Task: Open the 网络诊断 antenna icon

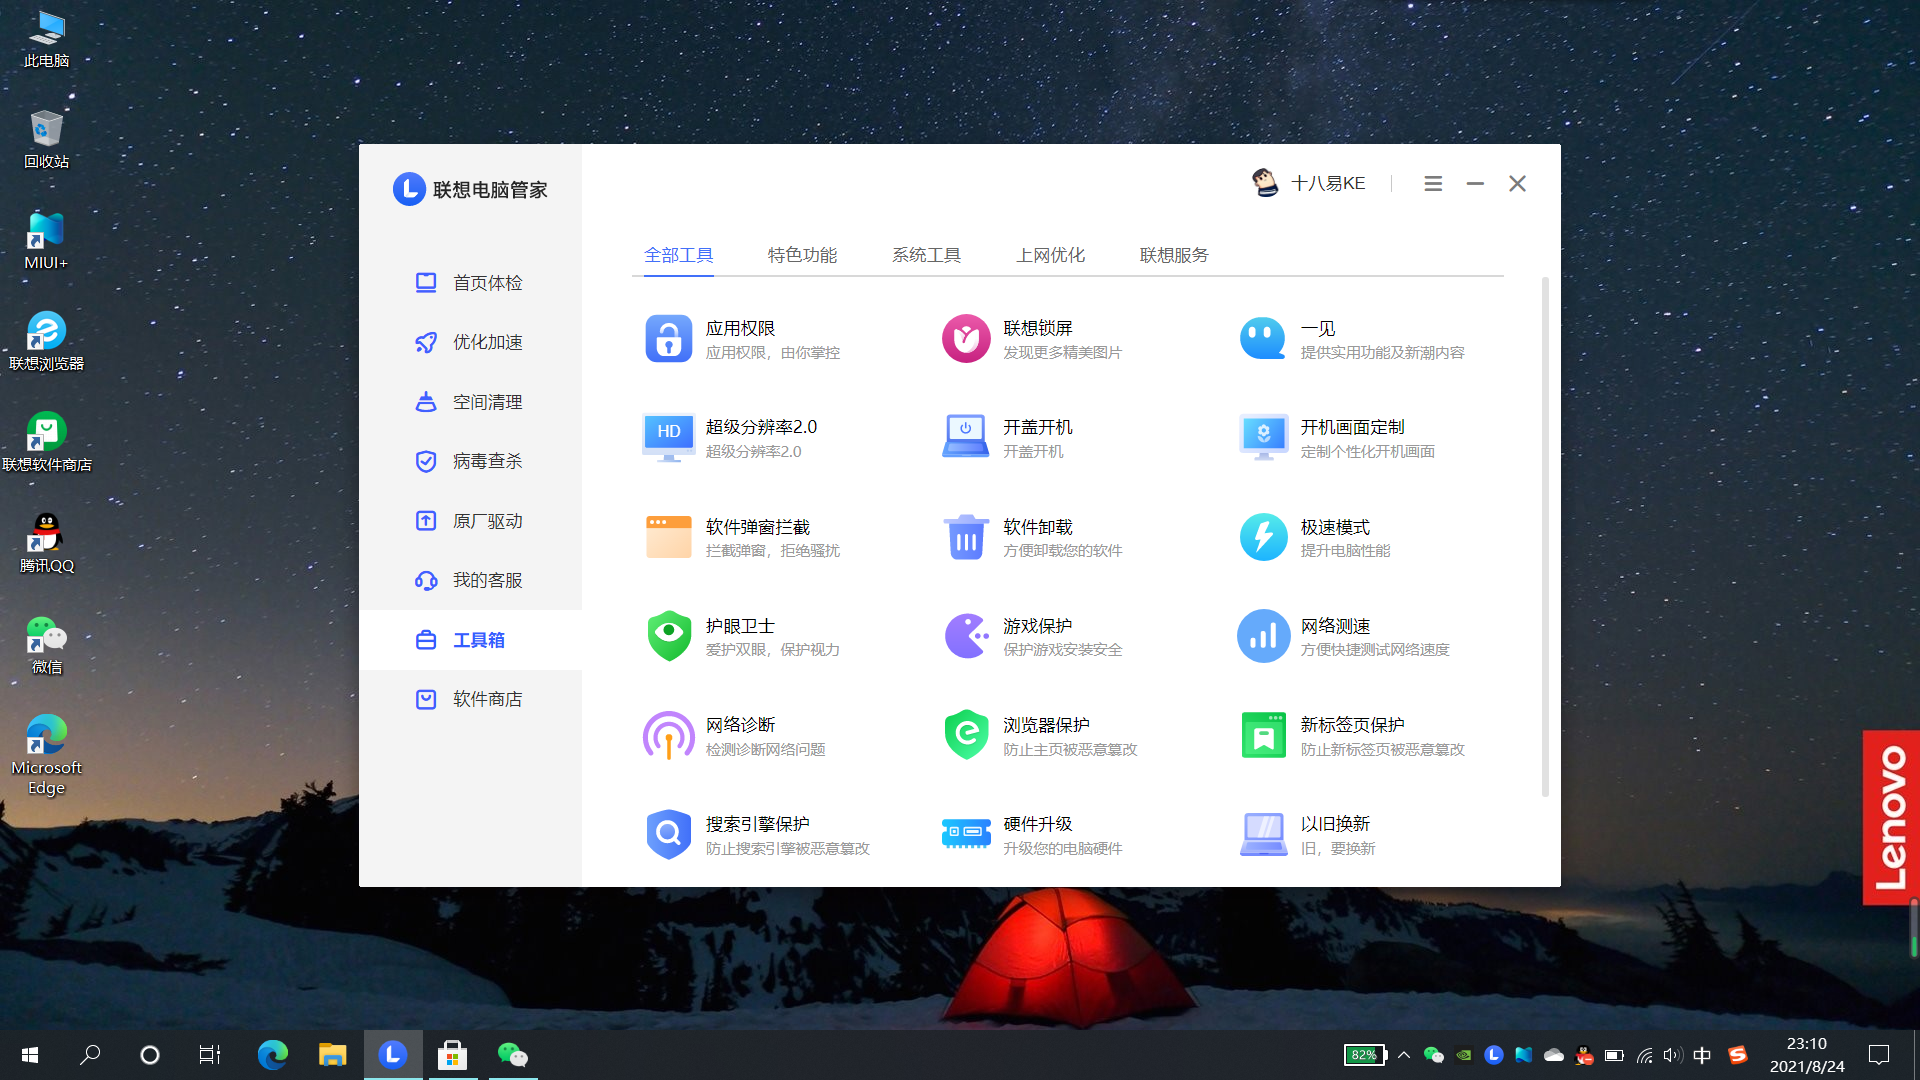Action: click(x=668, y=735)
